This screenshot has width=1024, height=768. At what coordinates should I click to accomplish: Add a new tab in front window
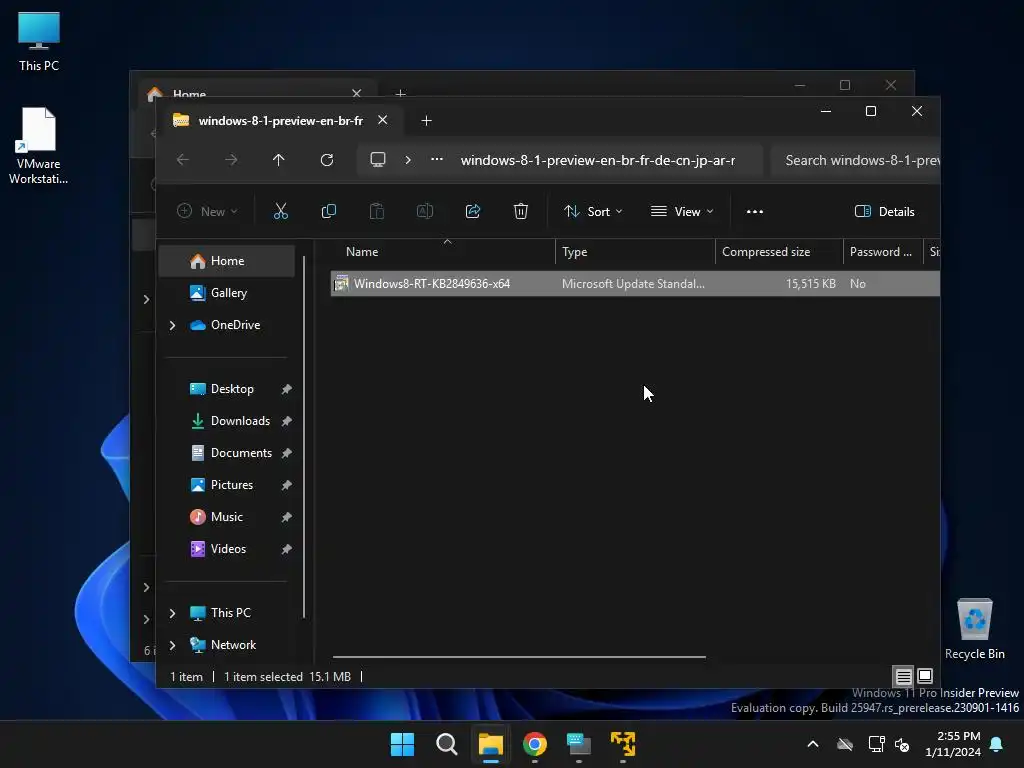click(x=426, y=121)
